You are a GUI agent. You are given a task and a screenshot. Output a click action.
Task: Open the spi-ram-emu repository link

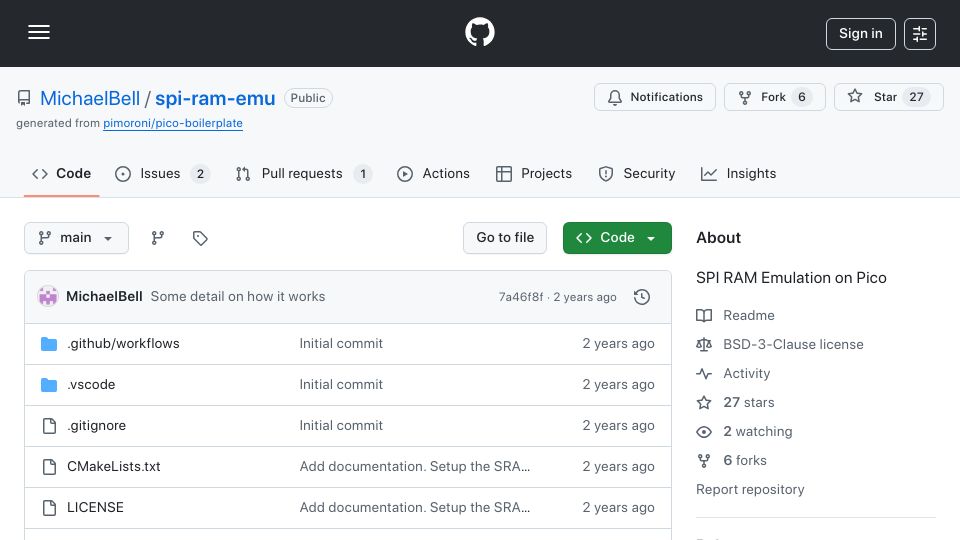click(215, 99)
